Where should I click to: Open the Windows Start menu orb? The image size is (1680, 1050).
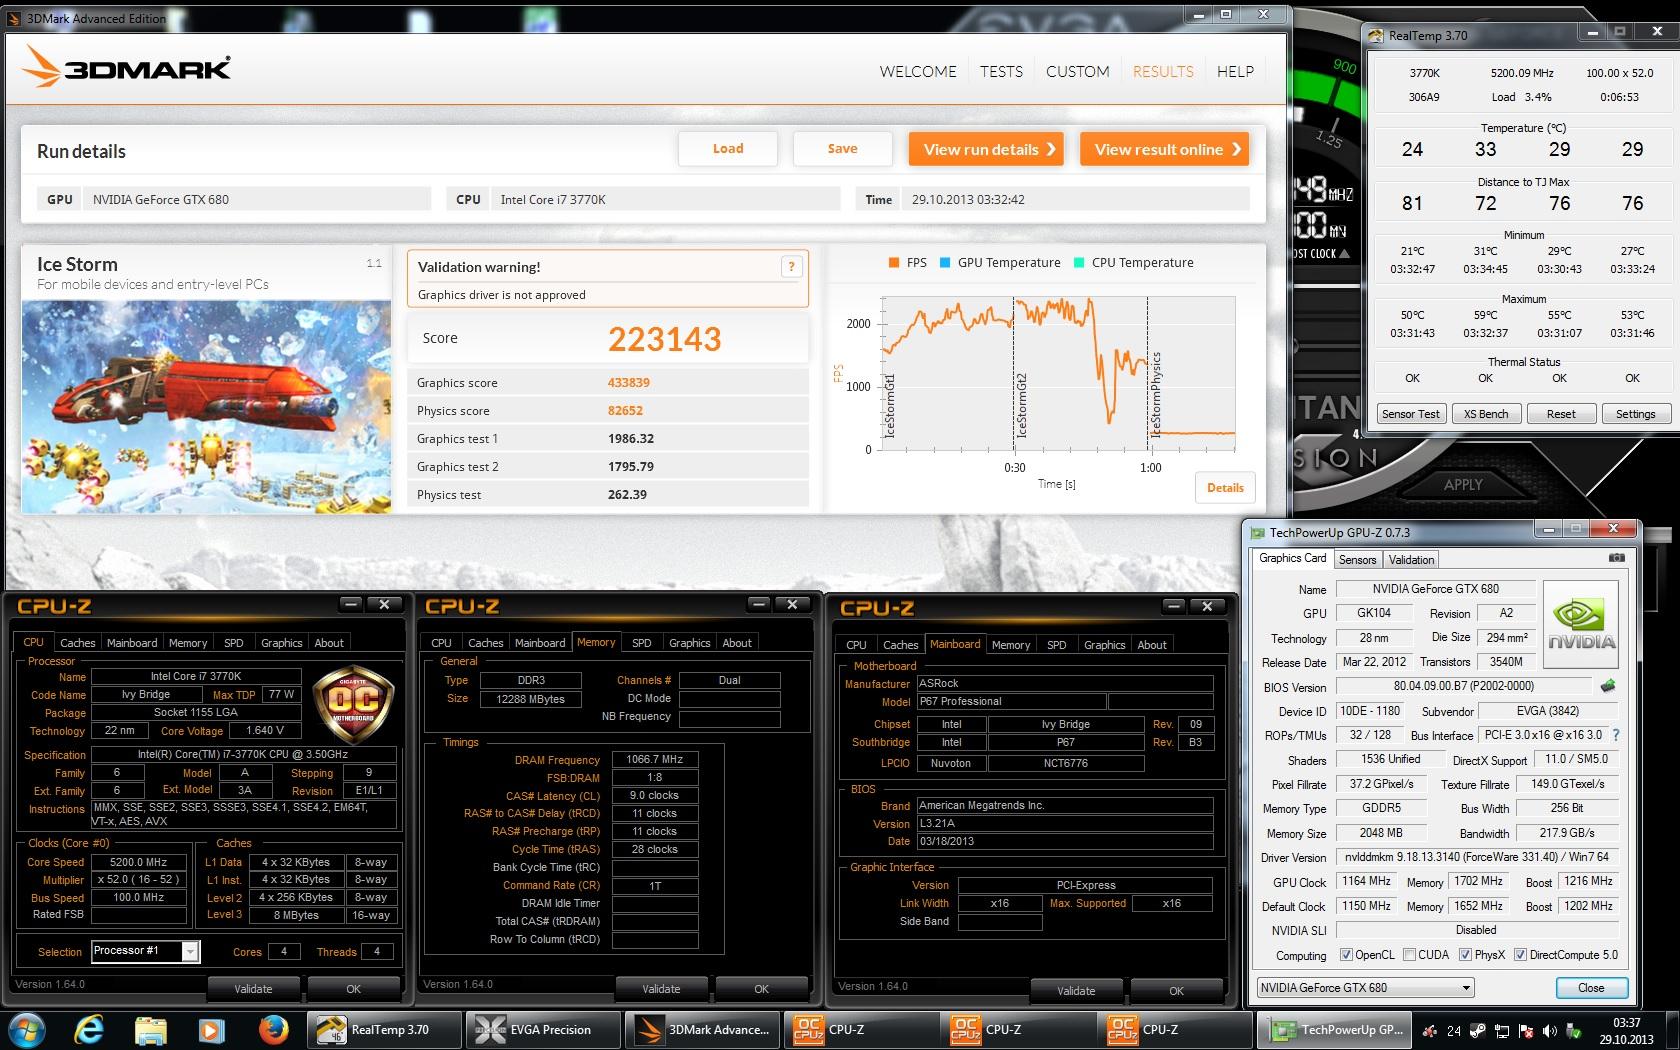[x=26, y=1029]
